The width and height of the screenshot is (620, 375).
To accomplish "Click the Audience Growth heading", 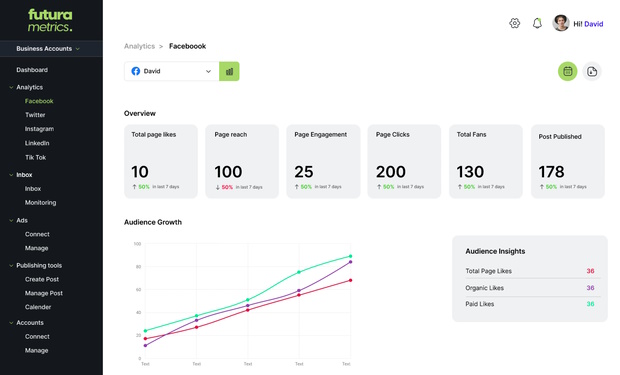I will [153, 222].
